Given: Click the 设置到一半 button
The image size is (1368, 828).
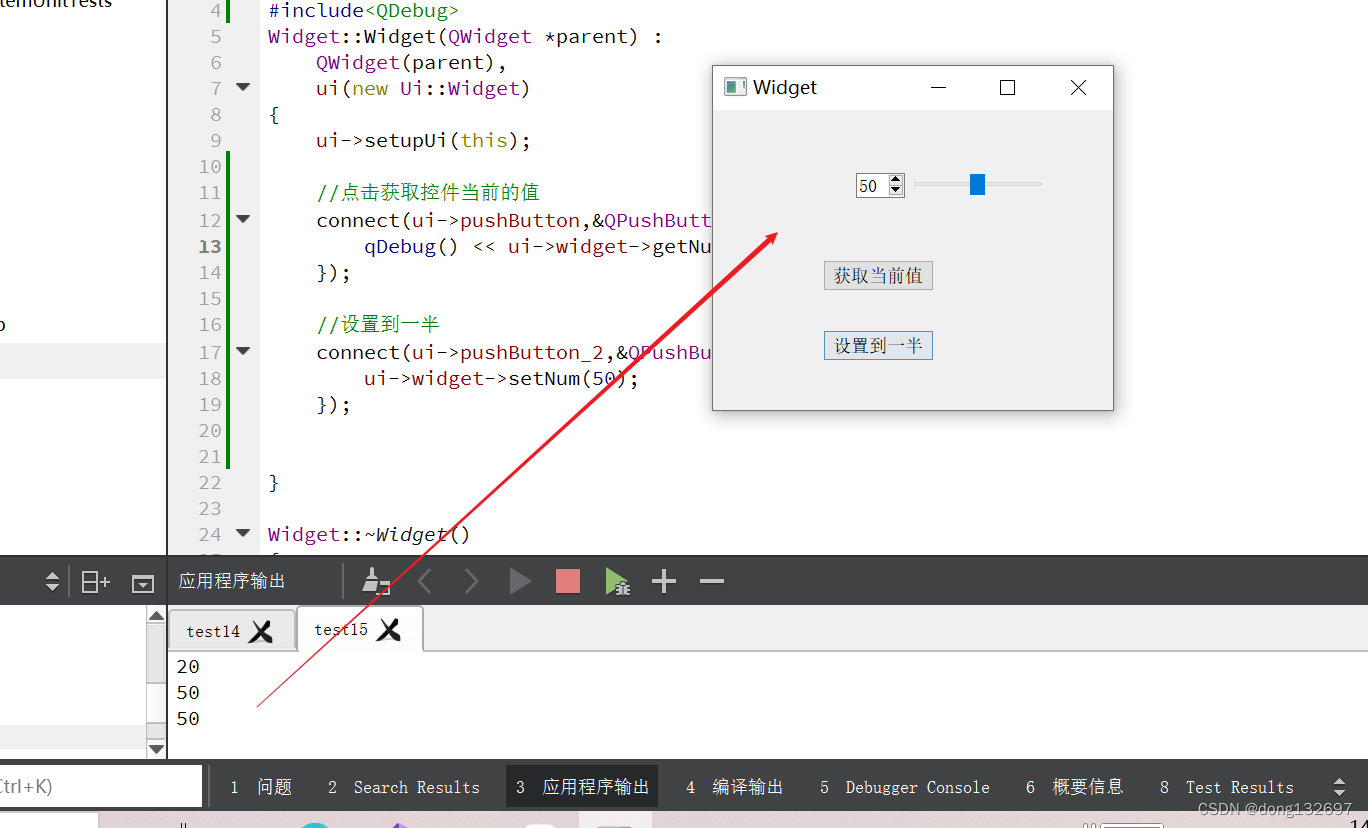Looking at the screenshot, I should pyautogui.click(x=878, y=345).
